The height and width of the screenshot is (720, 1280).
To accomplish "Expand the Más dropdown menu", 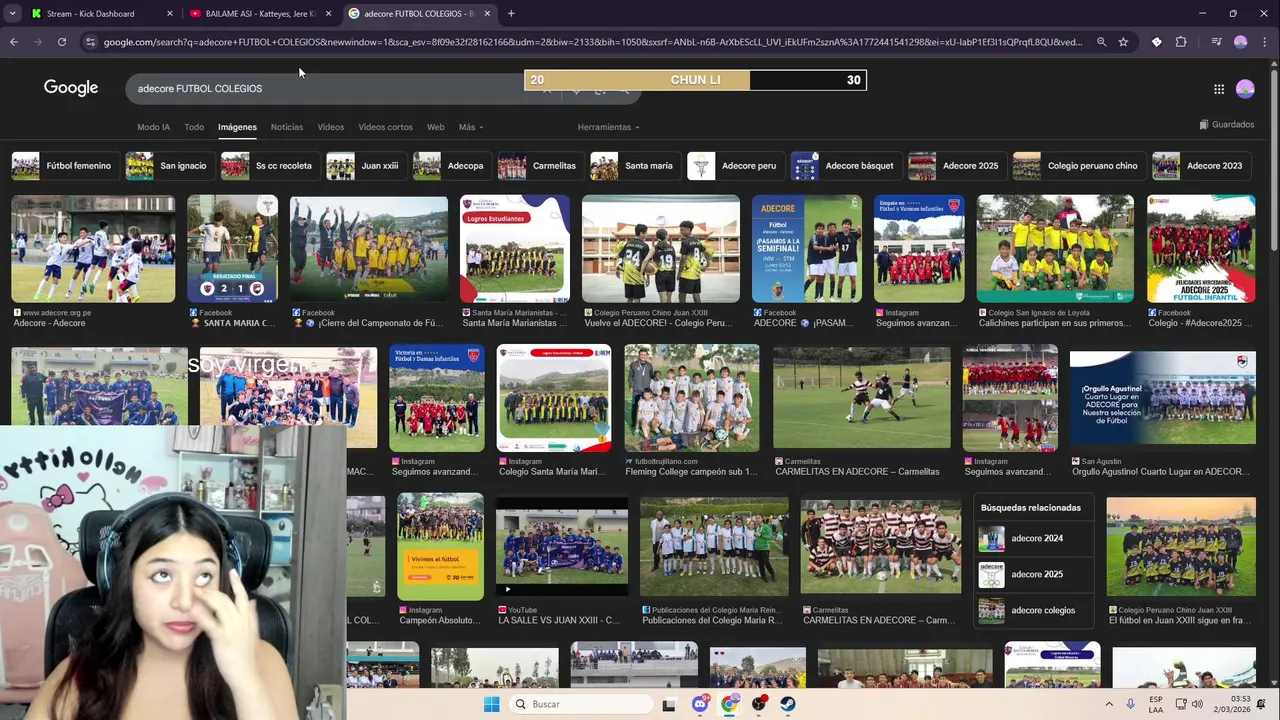I will pyautogui.click(x=470, y=127).
